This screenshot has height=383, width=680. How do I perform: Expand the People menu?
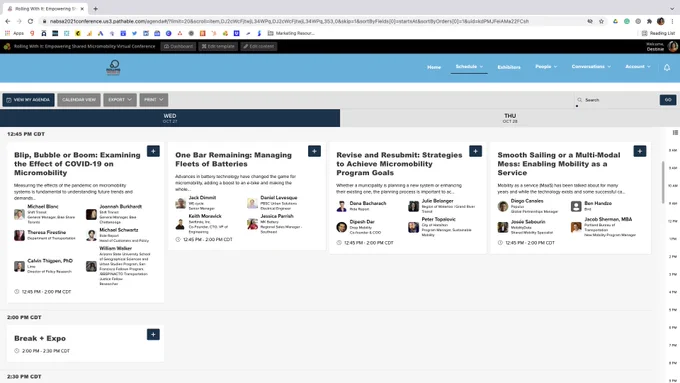pyautogui.click(x=546, y=67)
